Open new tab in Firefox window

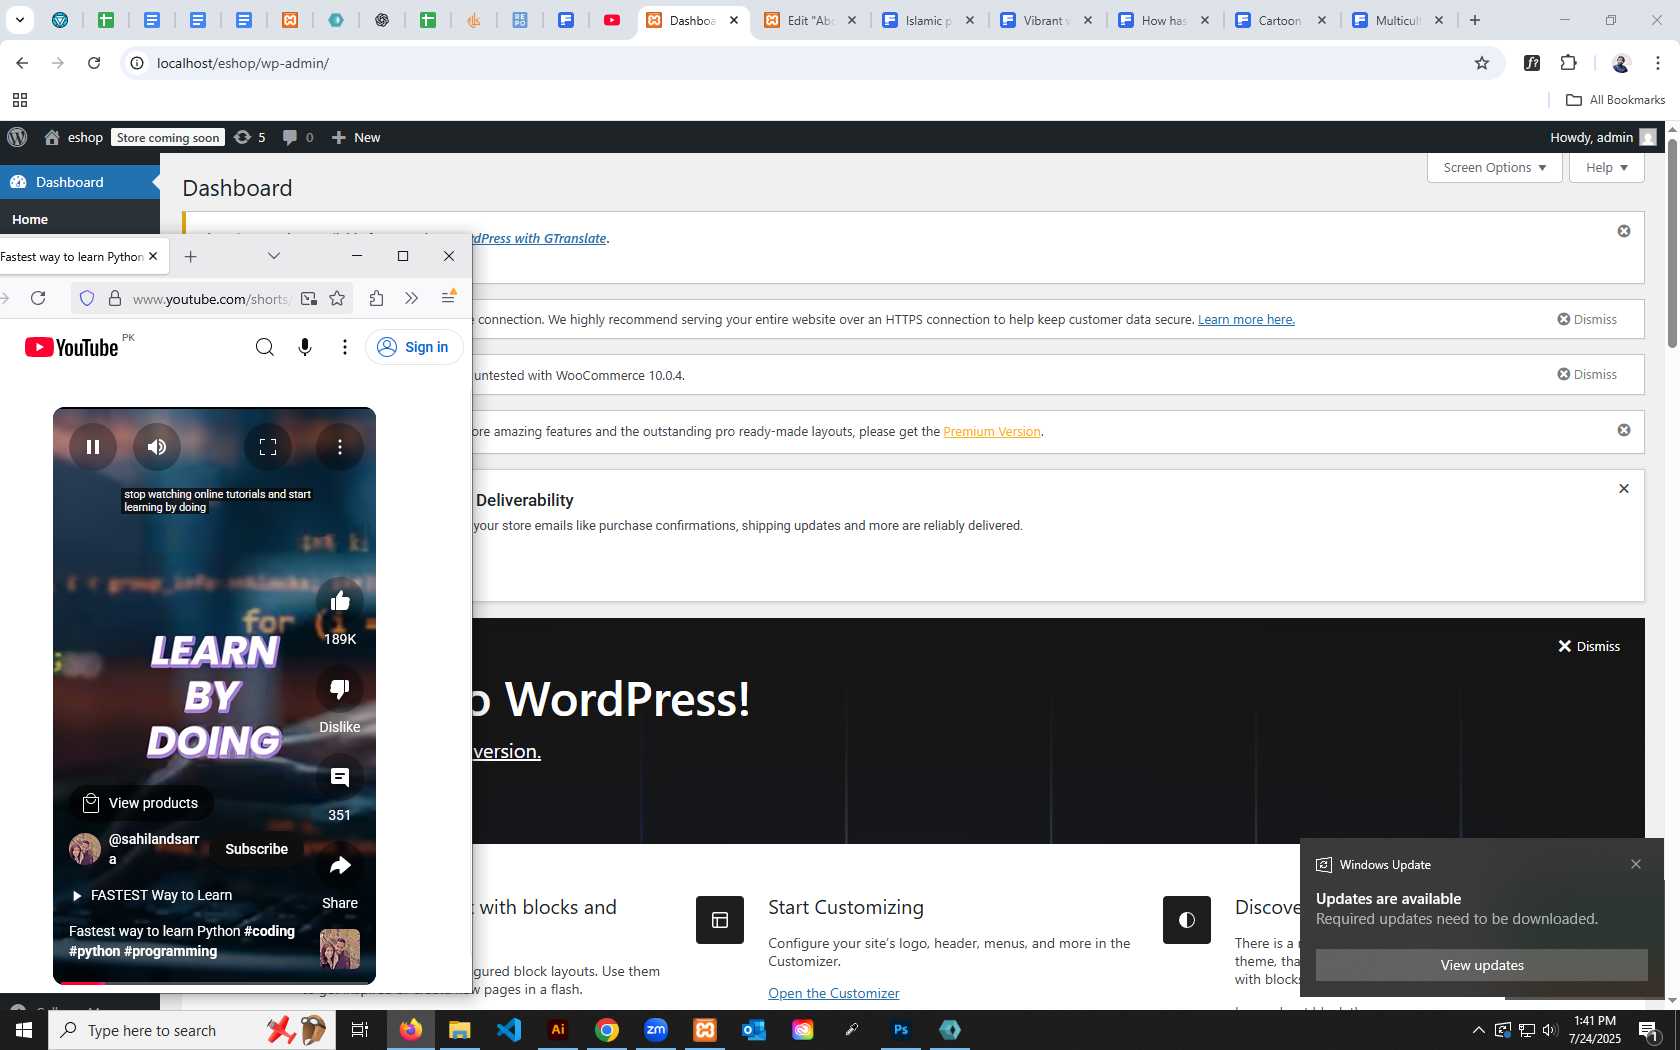coord(190,257)
